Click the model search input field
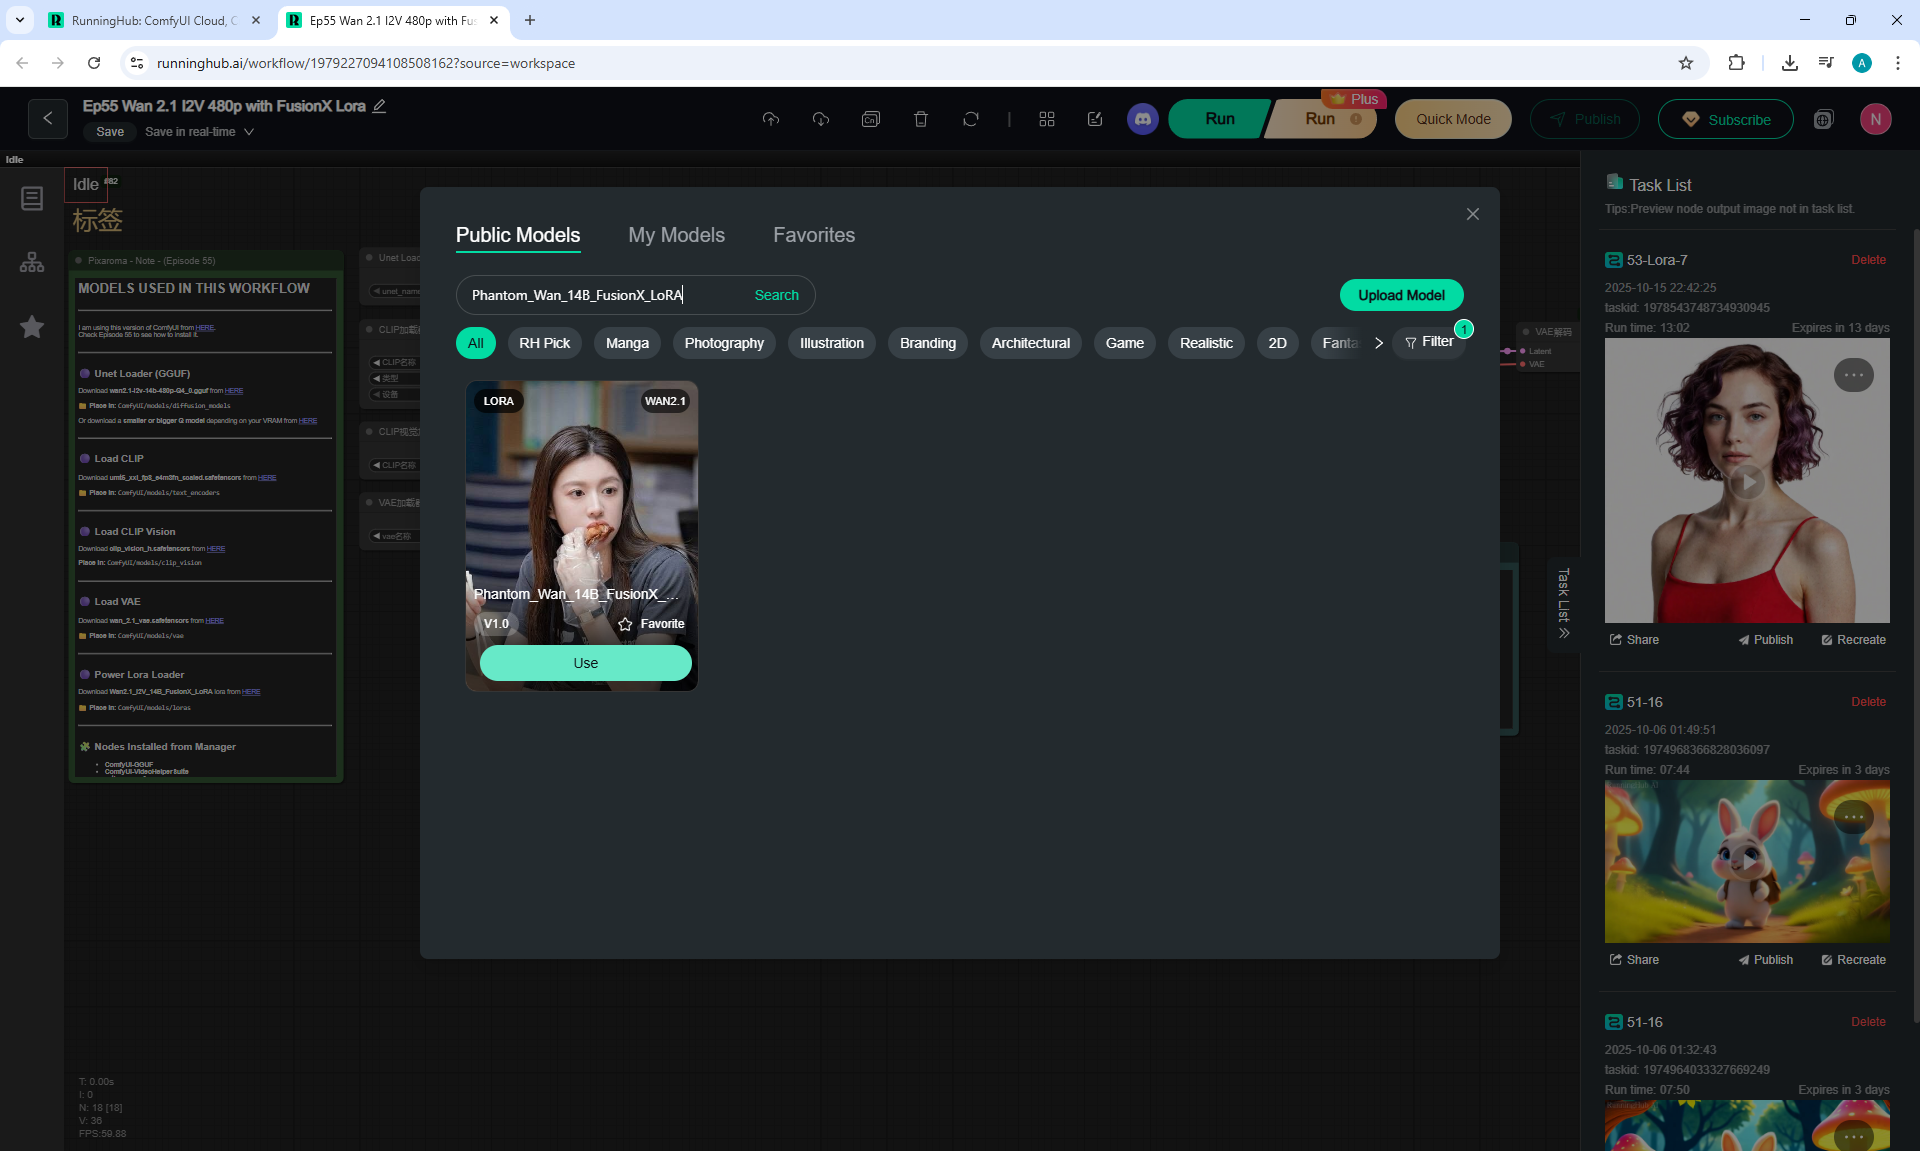1920x1151 pixels. (600, 295)
